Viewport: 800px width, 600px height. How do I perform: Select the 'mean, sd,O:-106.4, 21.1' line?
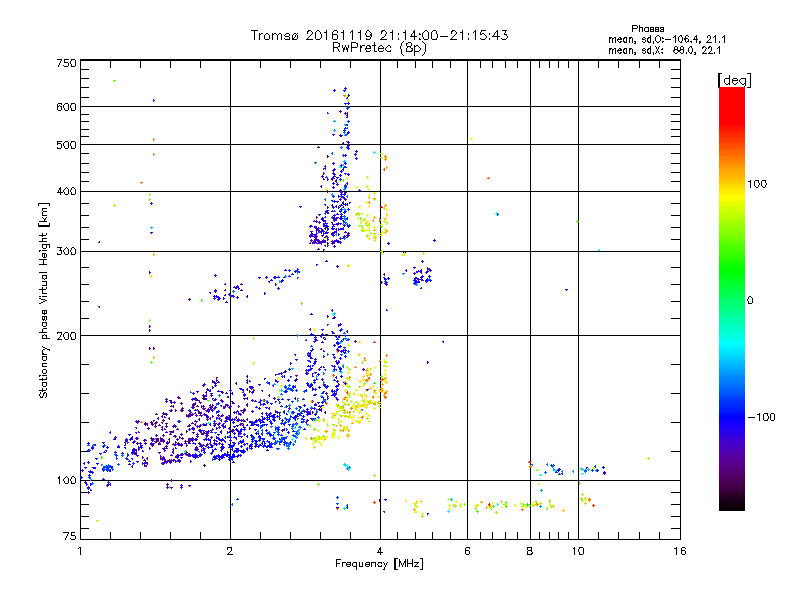click(667, 40)
